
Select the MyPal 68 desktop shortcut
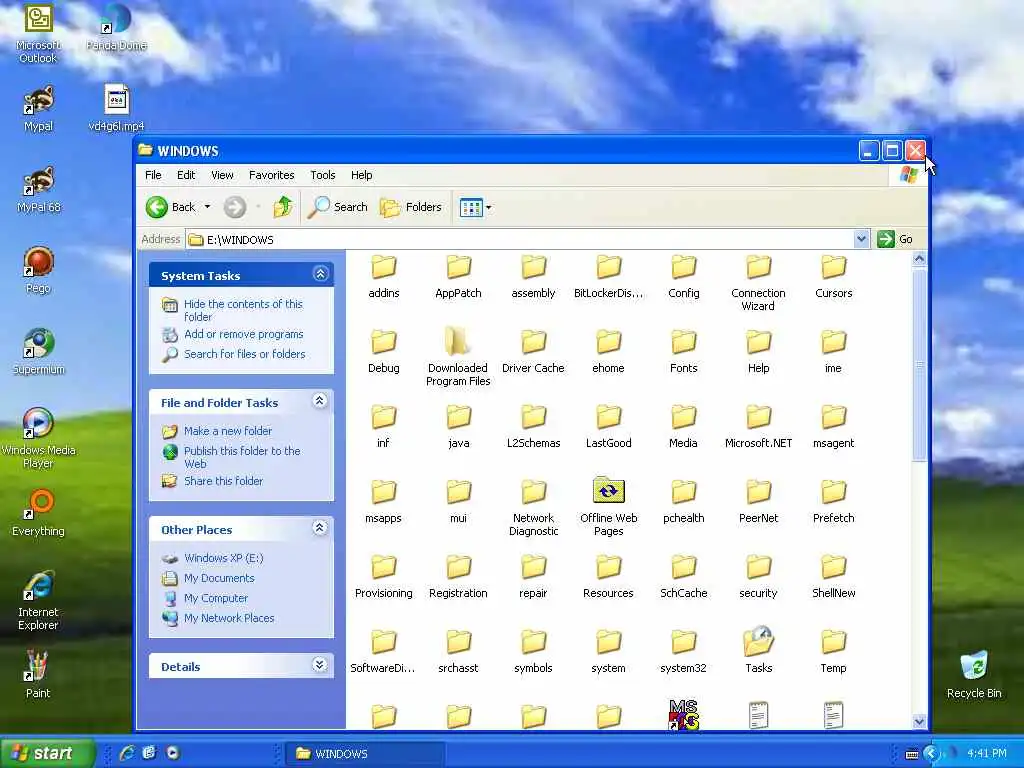tap(39, 189)
